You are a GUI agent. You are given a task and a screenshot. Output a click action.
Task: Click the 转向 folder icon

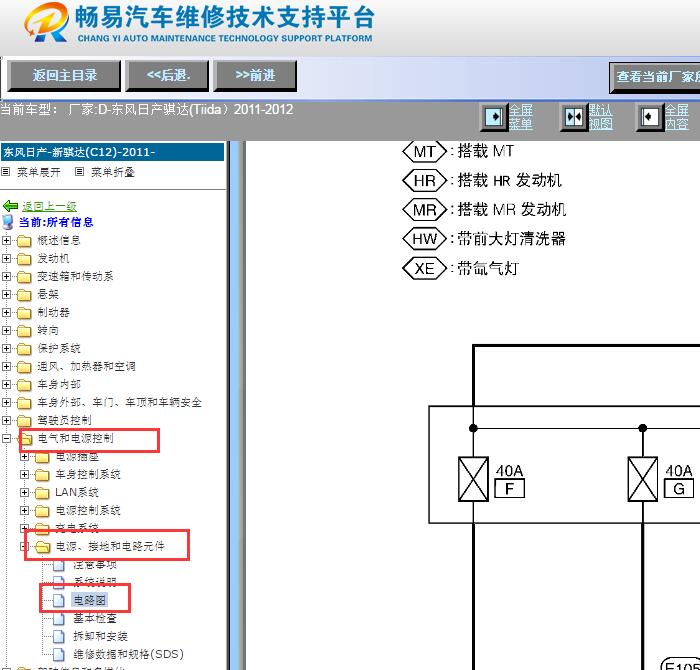pyautogui.click(x=24, y=331)
